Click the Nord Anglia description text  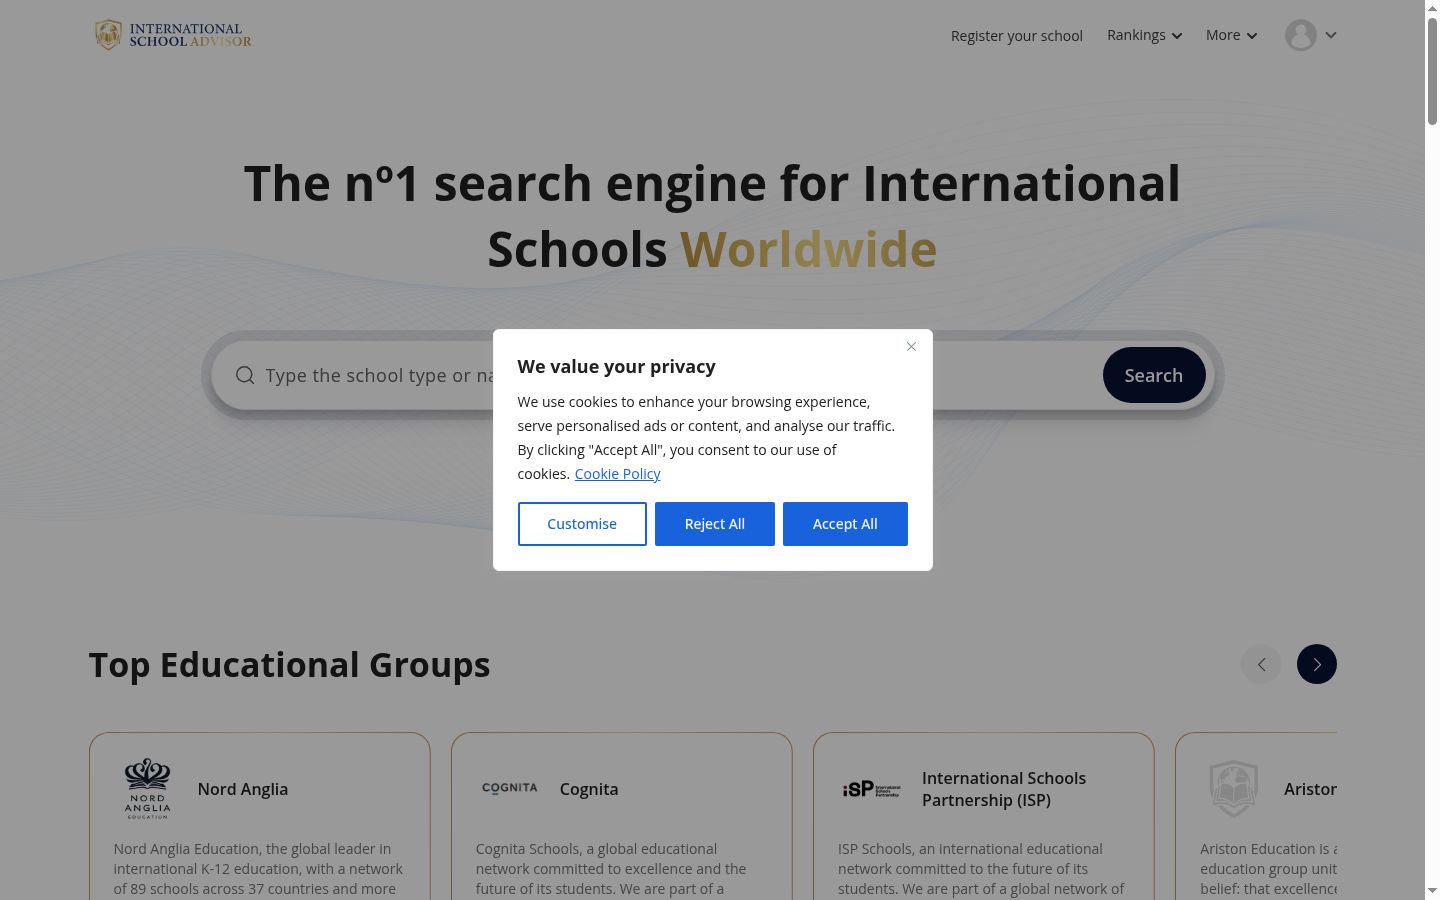pyautogui.click(x=258, y=869)
